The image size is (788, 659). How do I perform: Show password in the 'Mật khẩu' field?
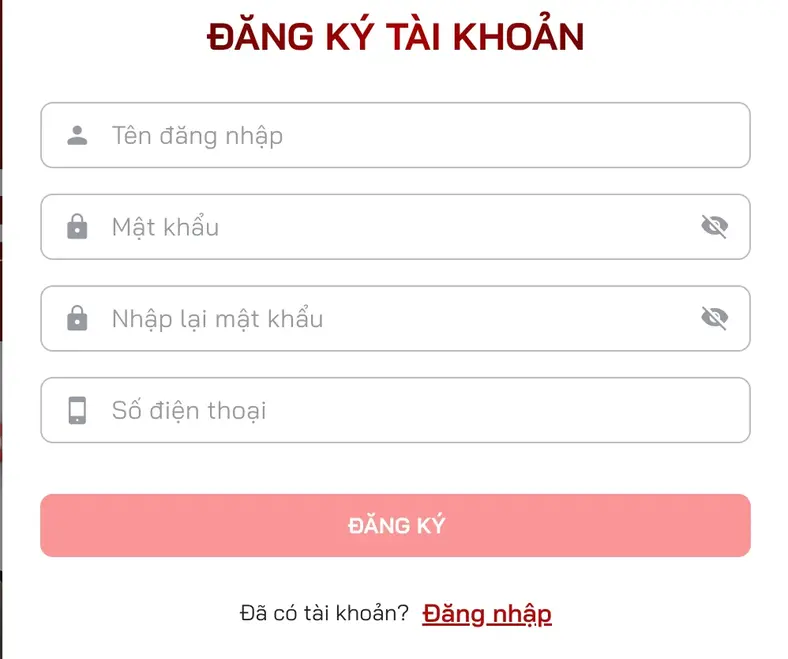(714, 227)
